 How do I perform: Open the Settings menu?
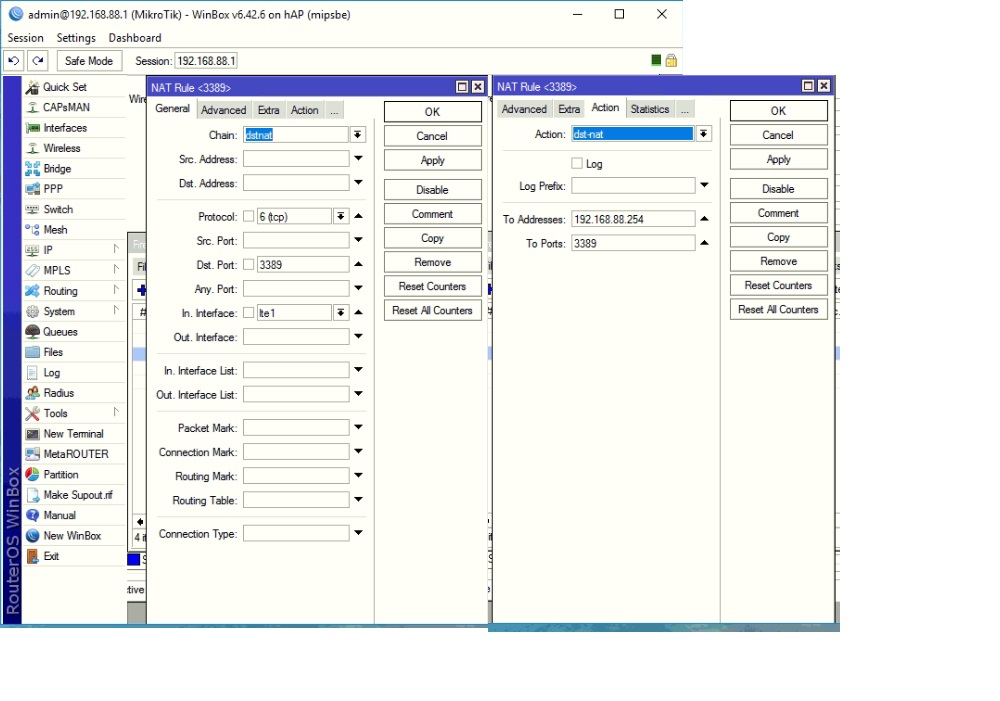76,38
